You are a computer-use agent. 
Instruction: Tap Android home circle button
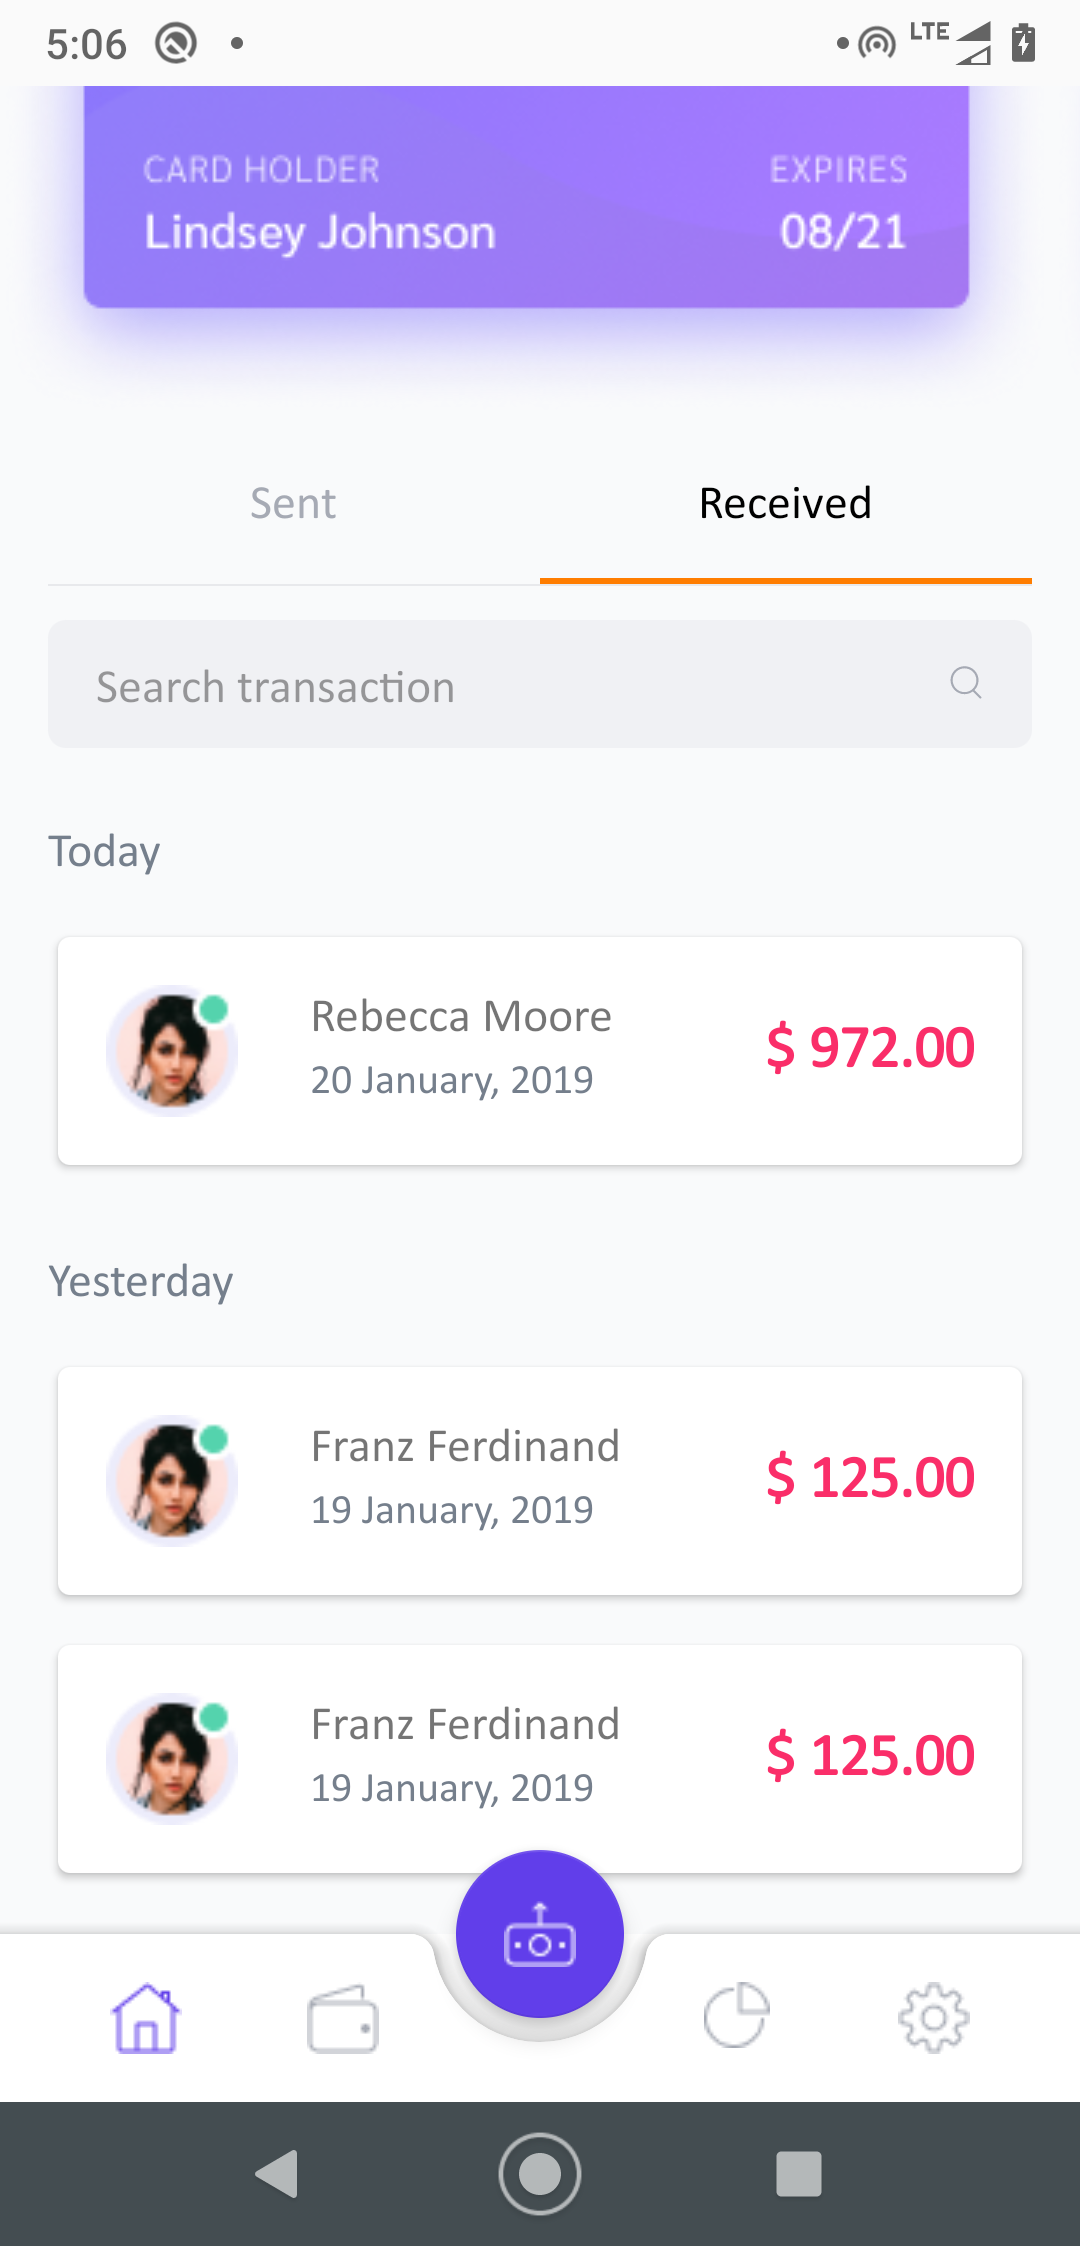point(540,2174)
